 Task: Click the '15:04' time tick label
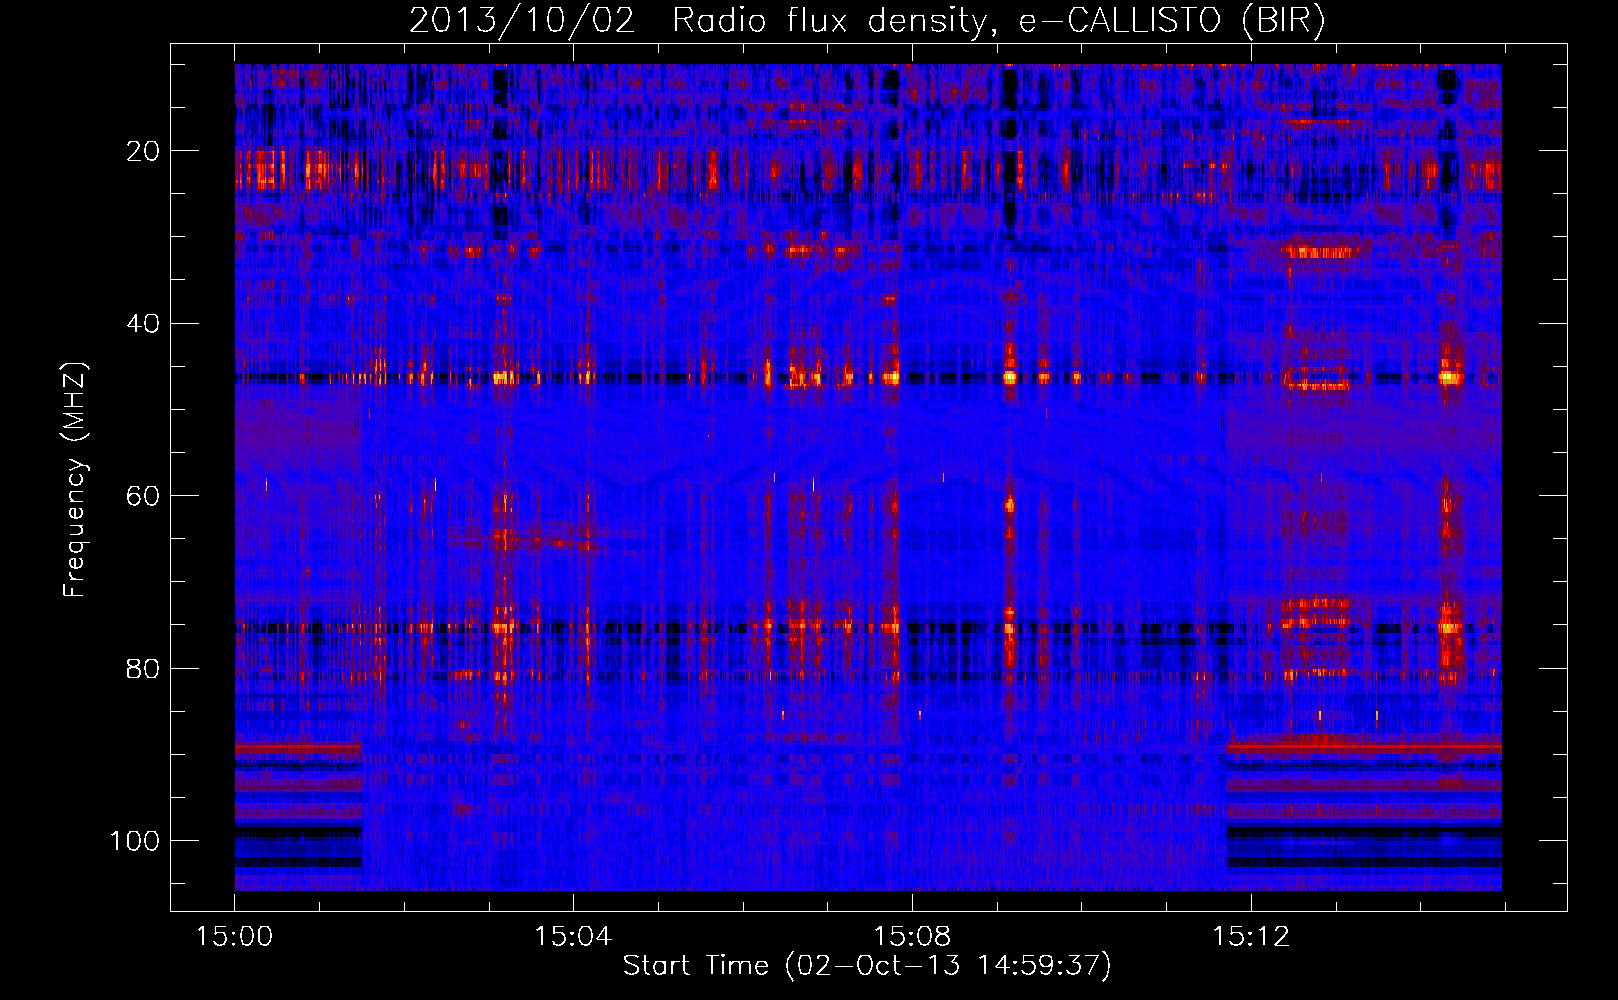pyautogui.click(x=573, y=937)
